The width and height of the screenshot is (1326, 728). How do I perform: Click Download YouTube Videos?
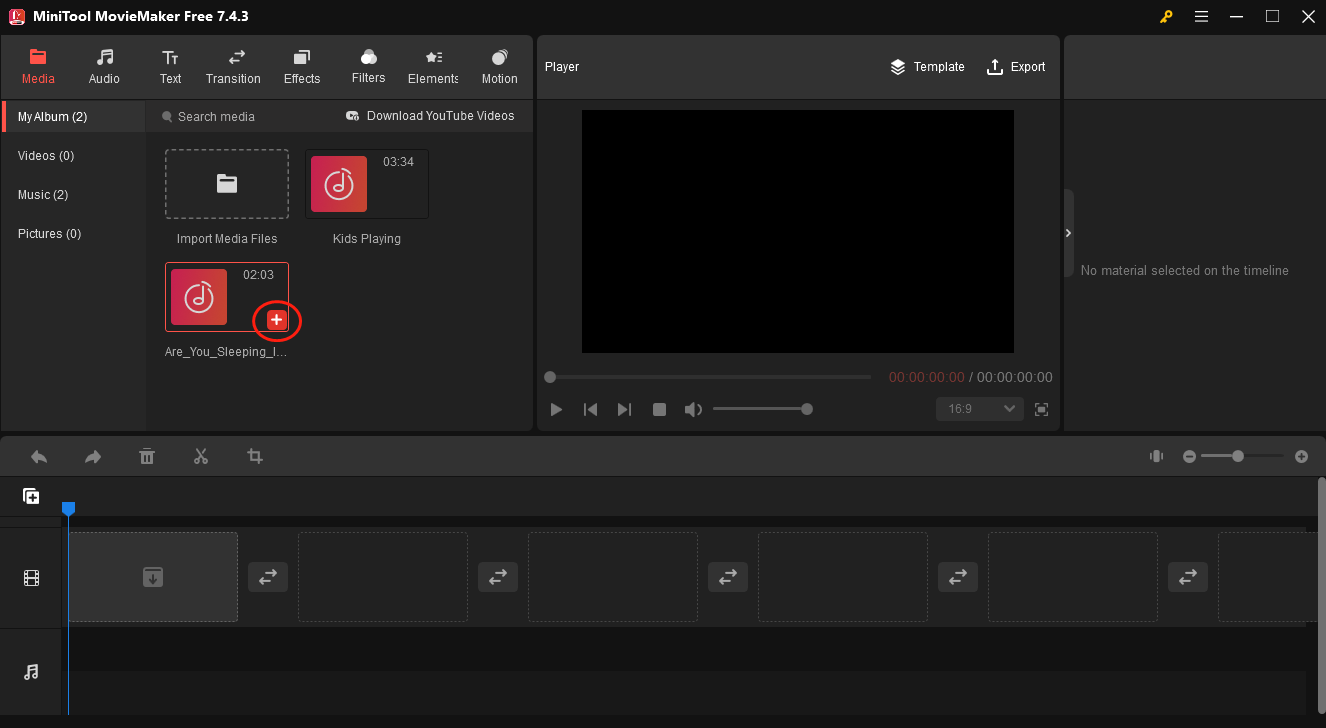pyautogui.click(x=430, y=116)
